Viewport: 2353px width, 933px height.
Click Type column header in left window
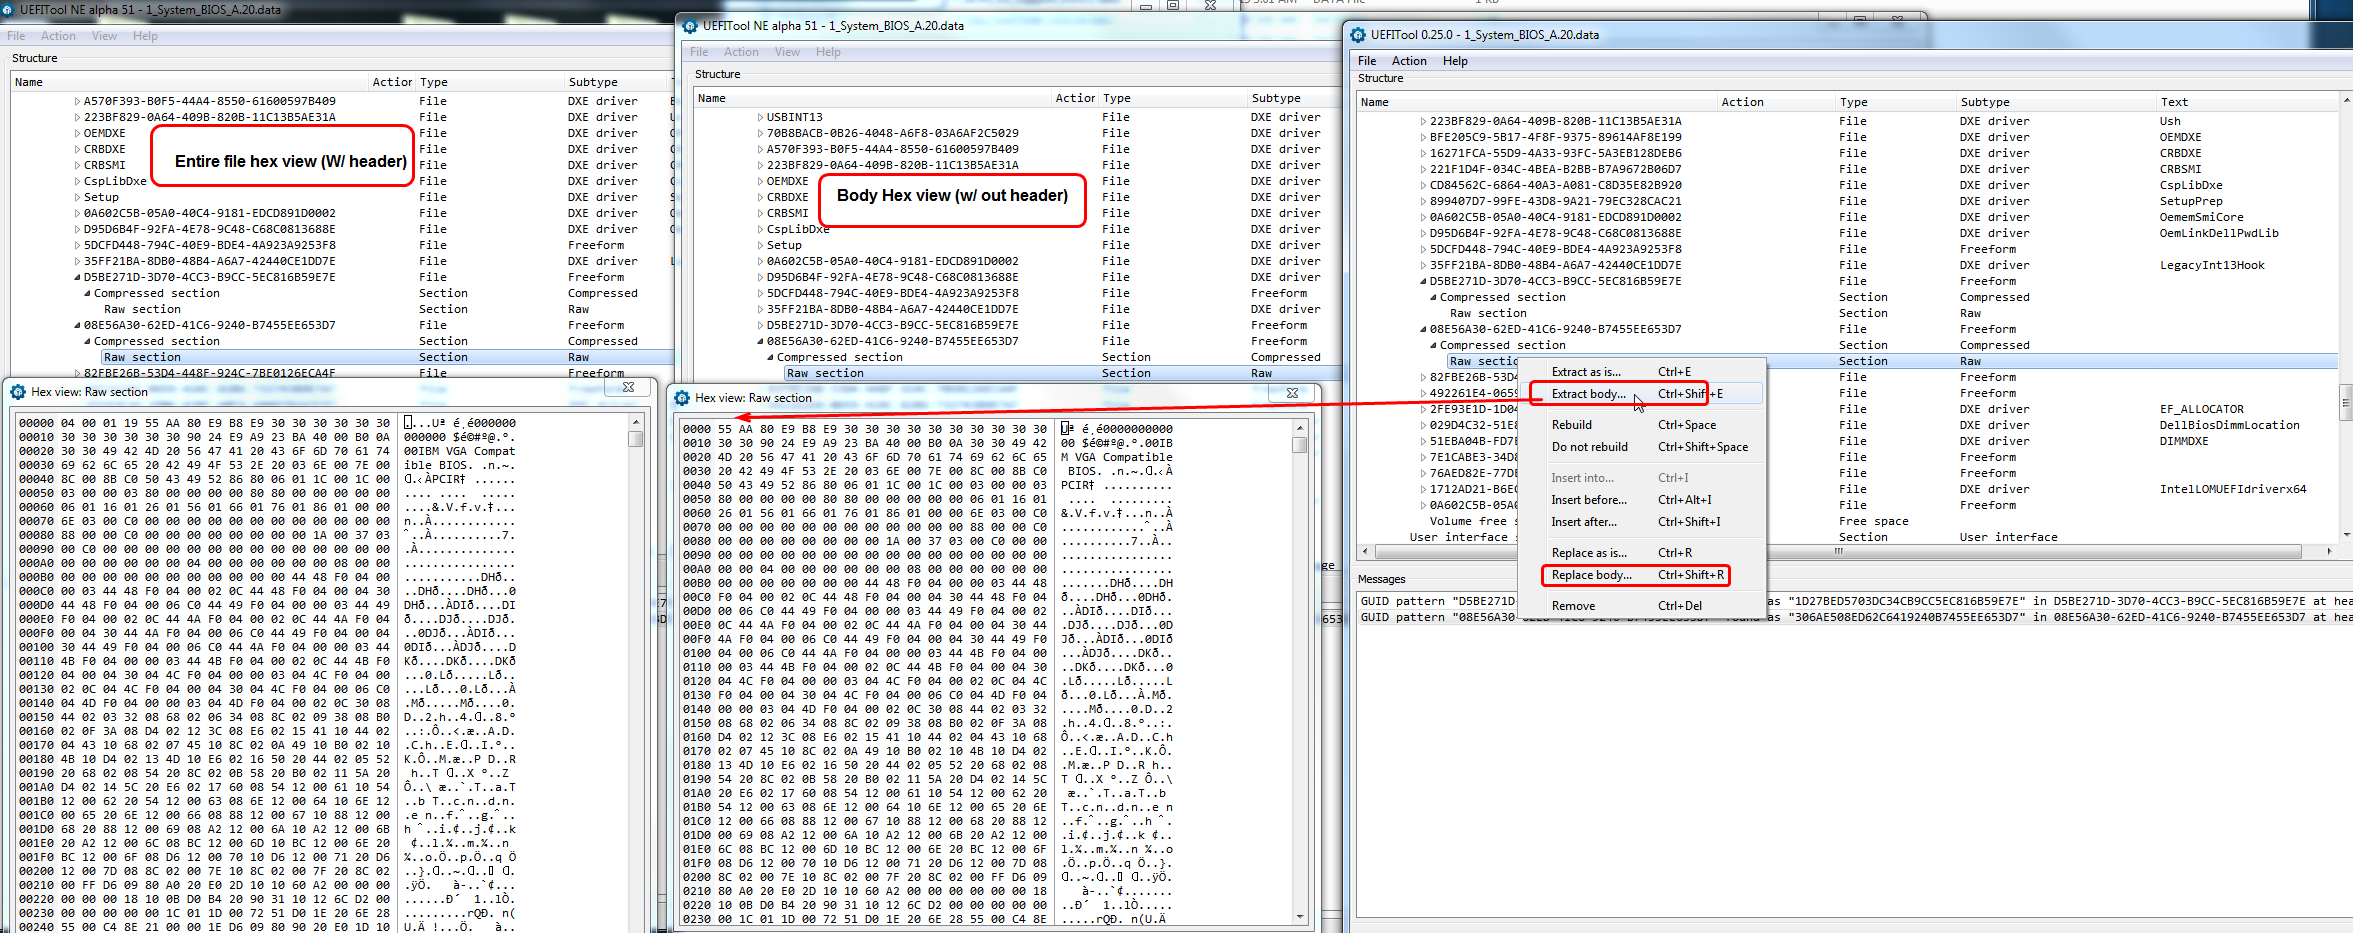click(490, 82)
